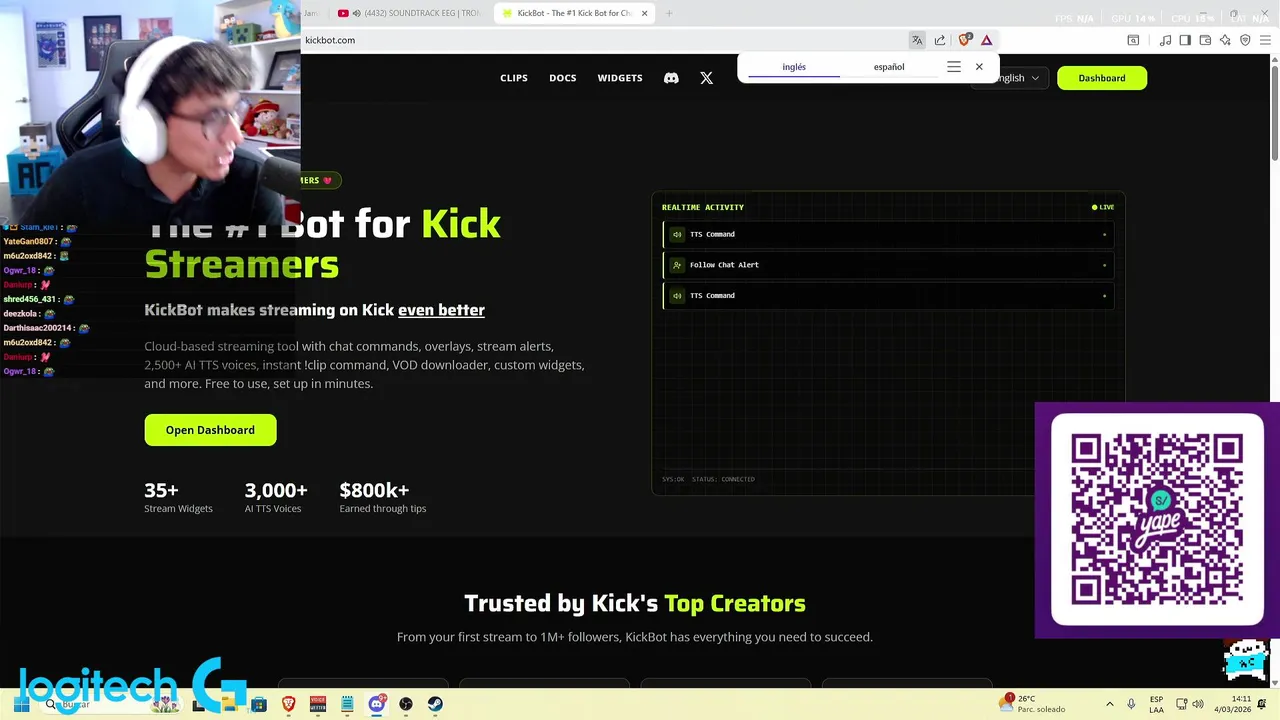
Task: Open Discord from the taskbar
Action: tap(376, 704)
